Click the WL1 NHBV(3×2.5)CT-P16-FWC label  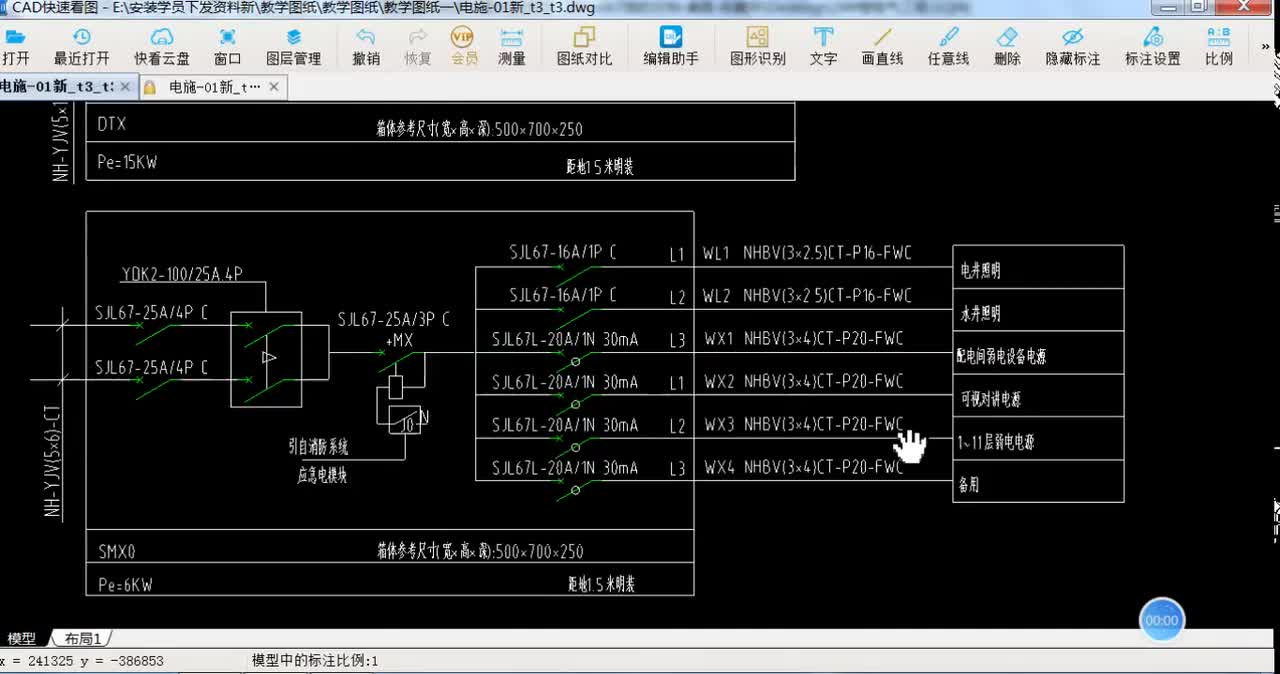tap(807, 253)
